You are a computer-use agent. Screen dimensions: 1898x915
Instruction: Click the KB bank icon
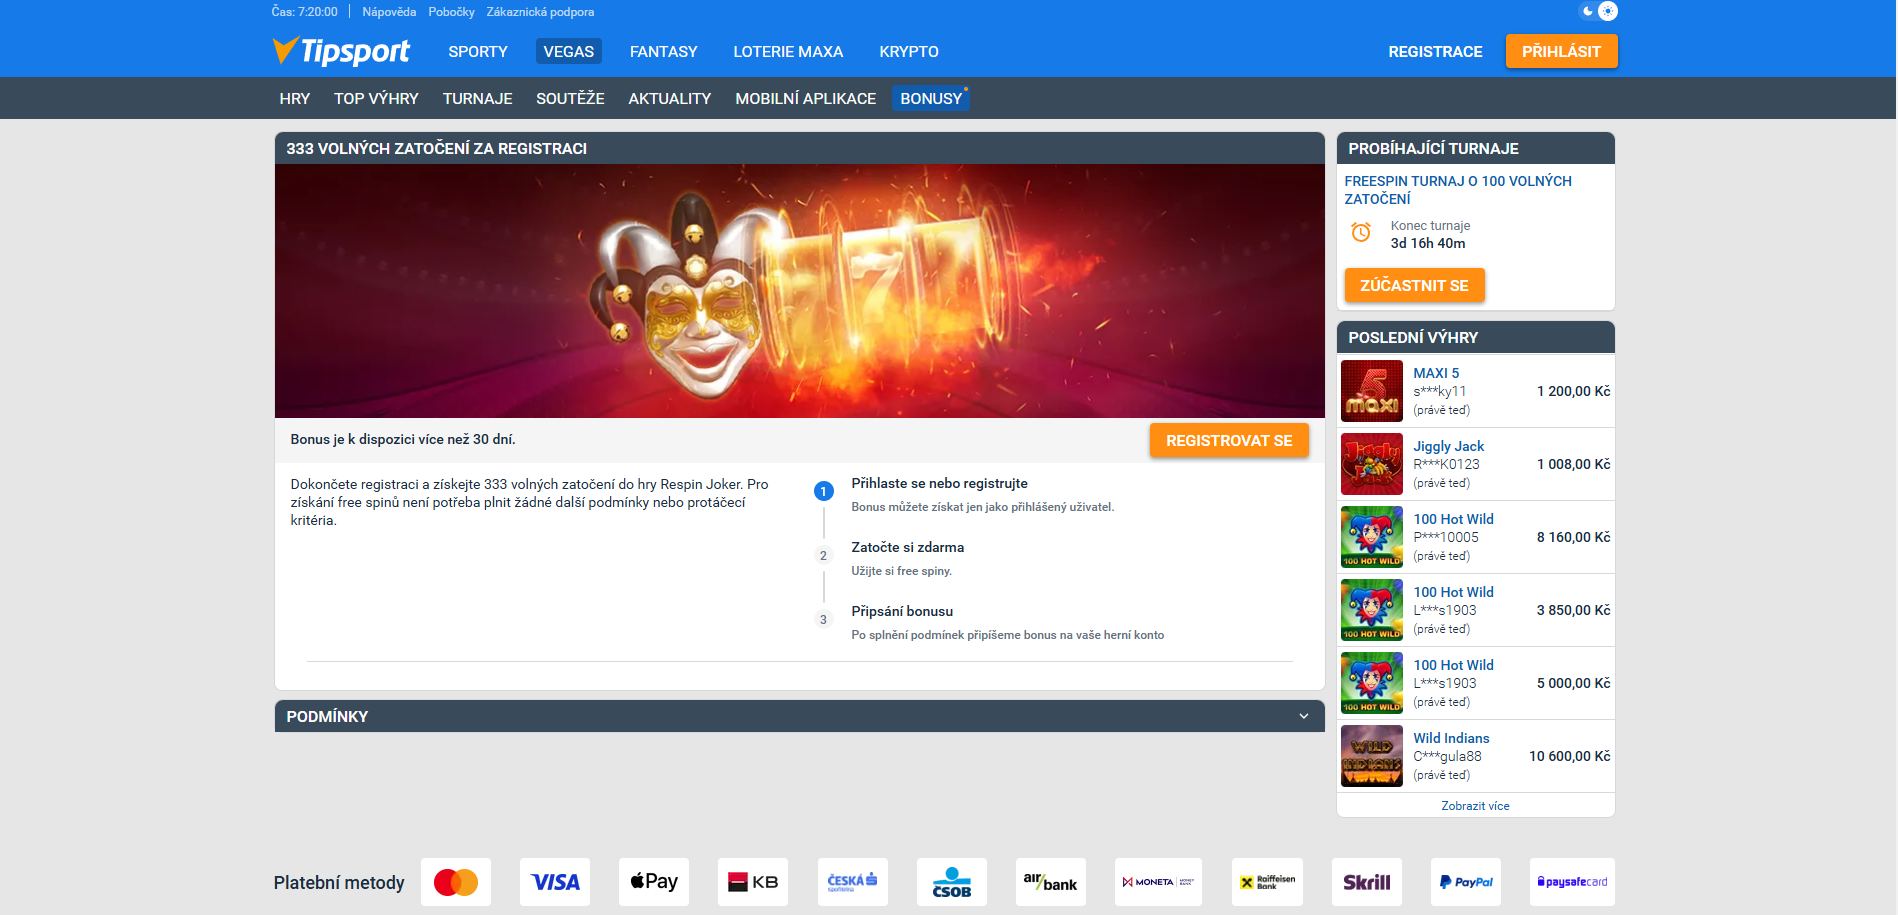tap(753, 882)
